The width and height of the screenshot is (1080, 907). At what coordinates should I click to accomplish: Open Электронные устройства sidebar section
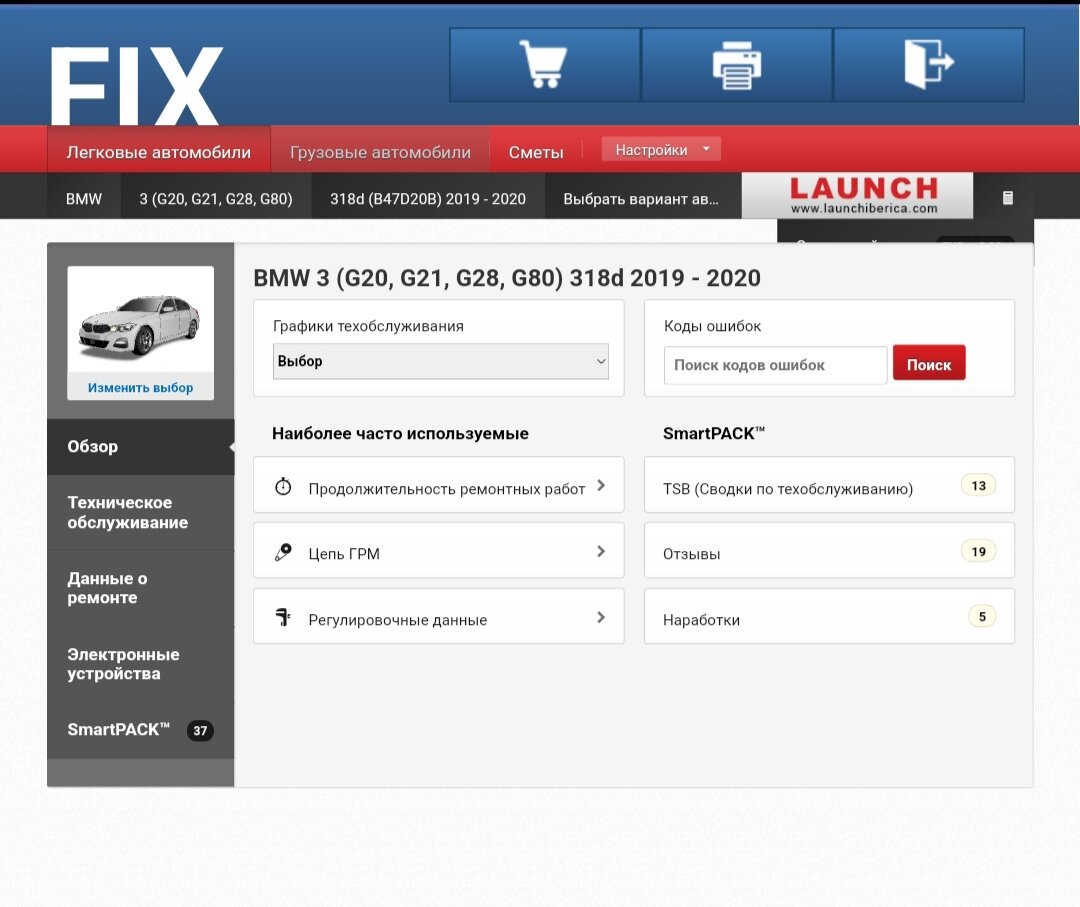141,664
